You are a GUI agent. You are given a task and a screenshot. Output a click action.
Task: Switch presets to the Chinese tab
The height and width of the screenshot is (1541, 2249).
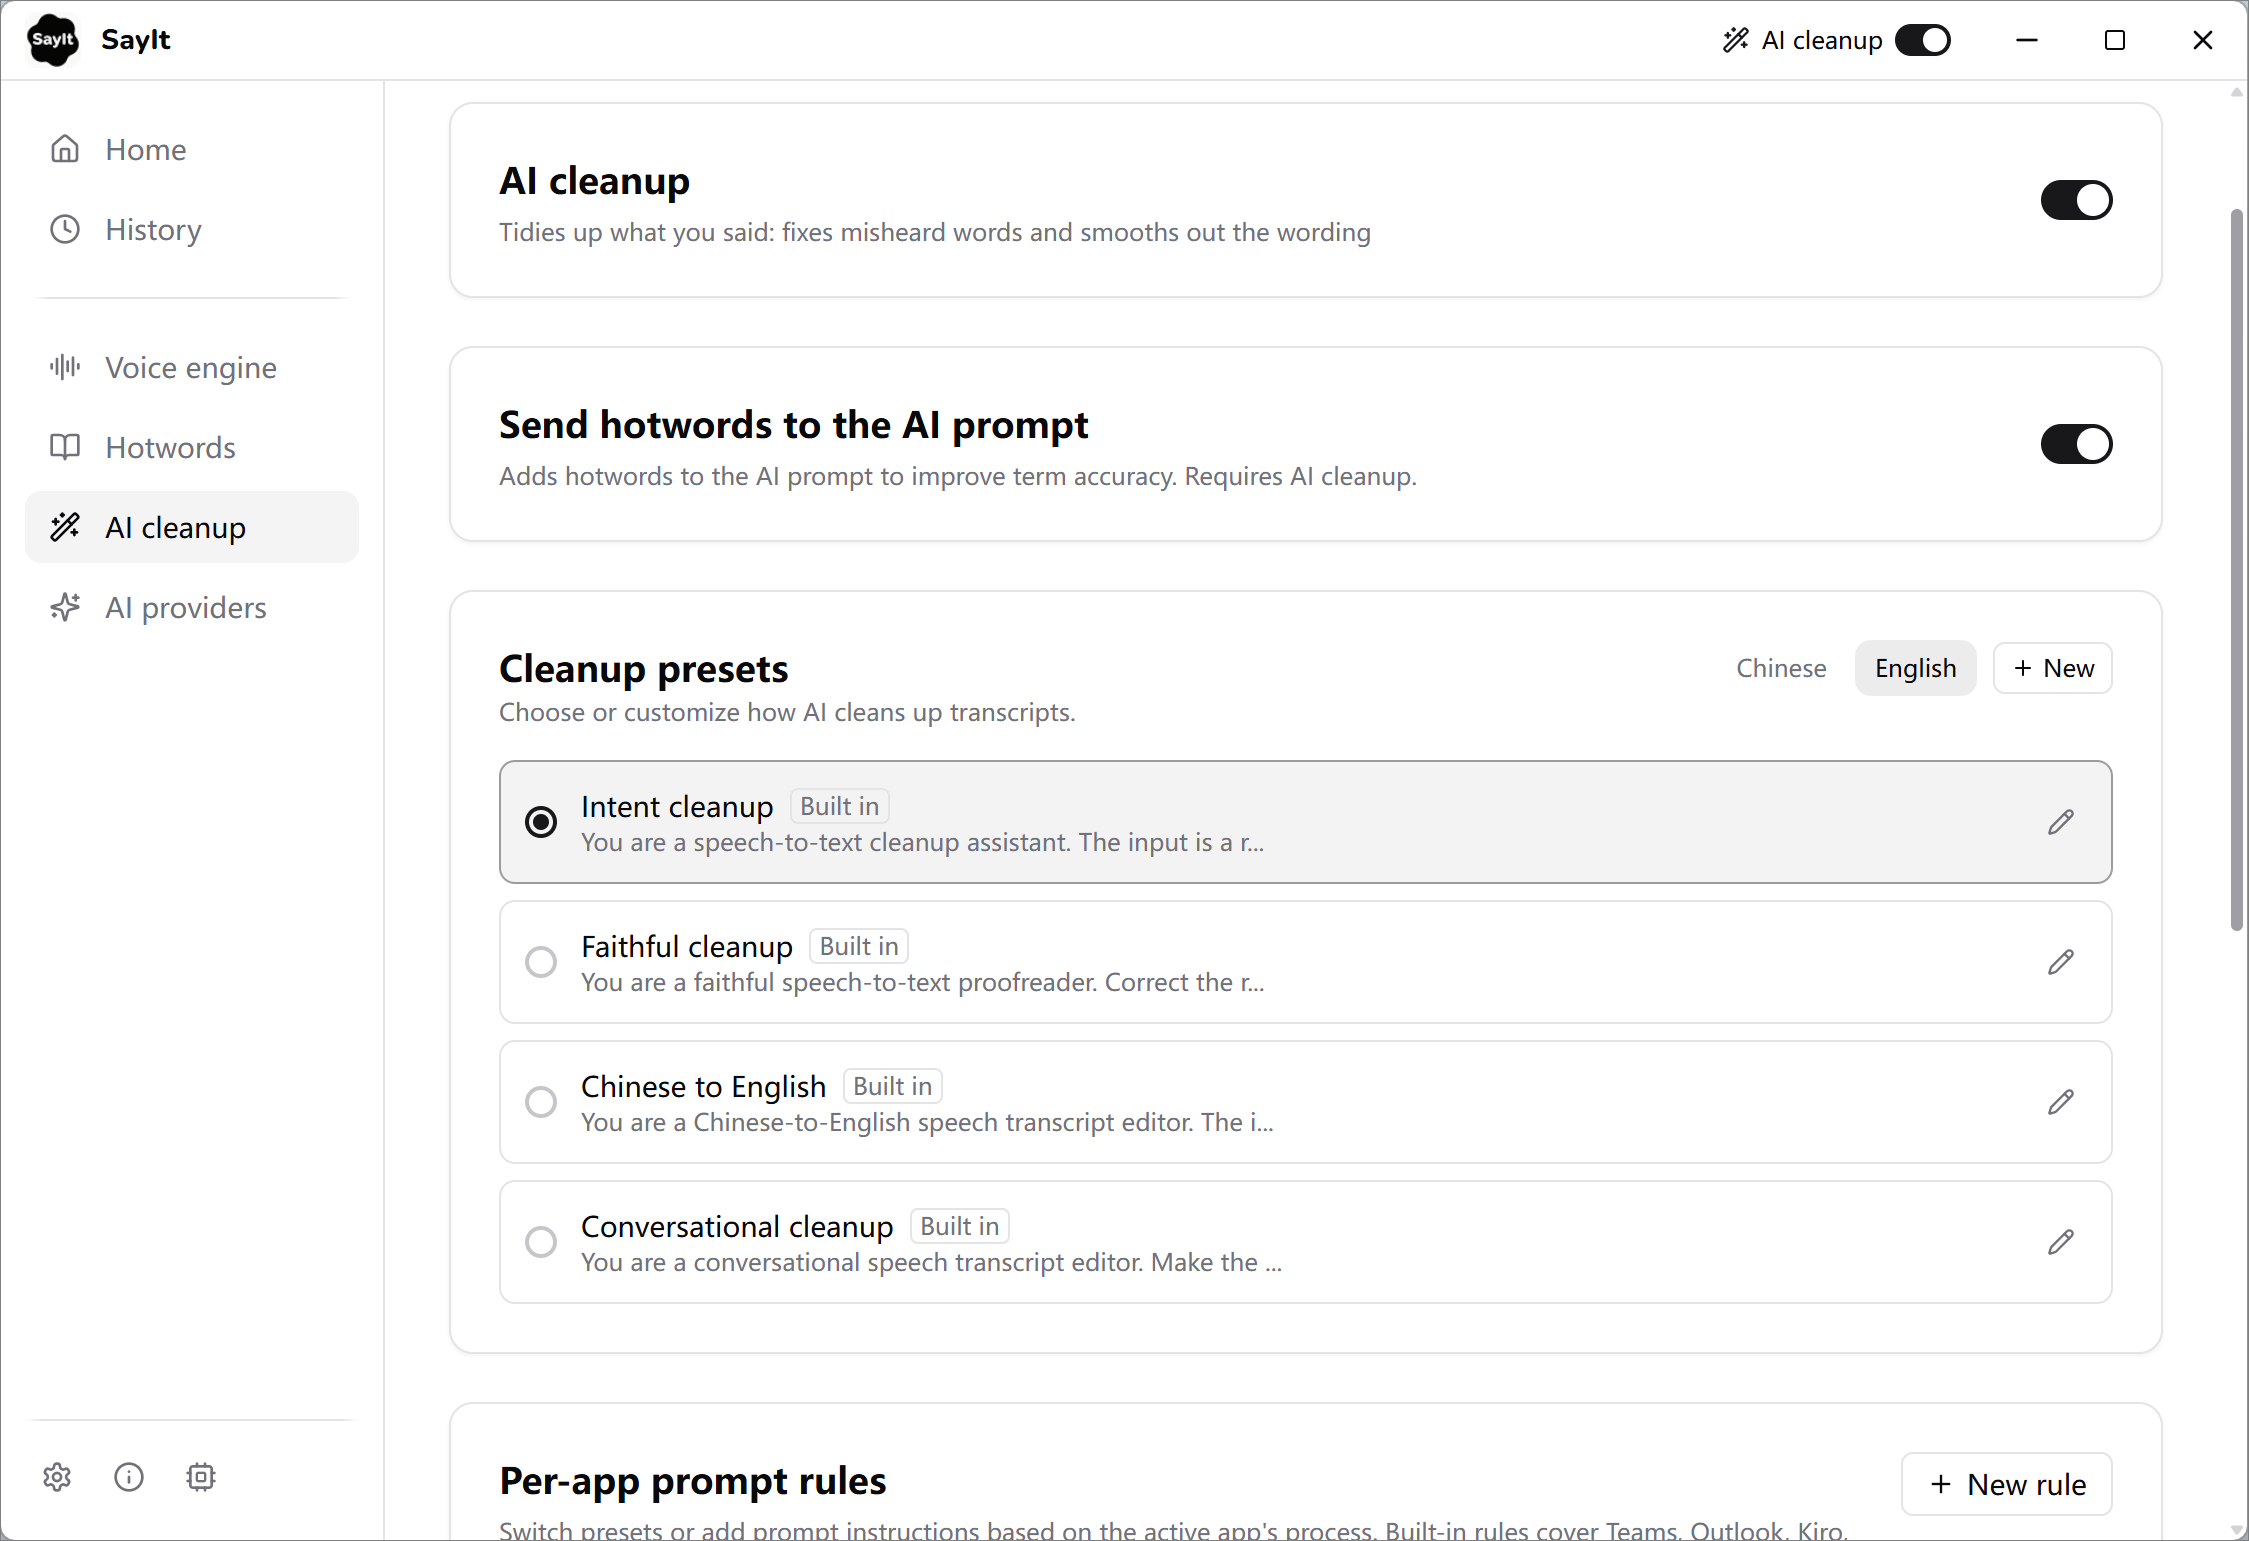(1781, 668)
